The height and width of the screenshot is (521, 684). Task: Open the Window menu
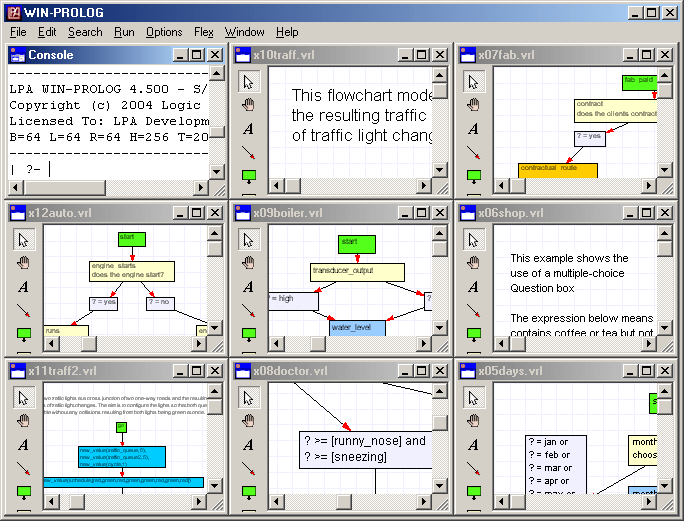244,32
